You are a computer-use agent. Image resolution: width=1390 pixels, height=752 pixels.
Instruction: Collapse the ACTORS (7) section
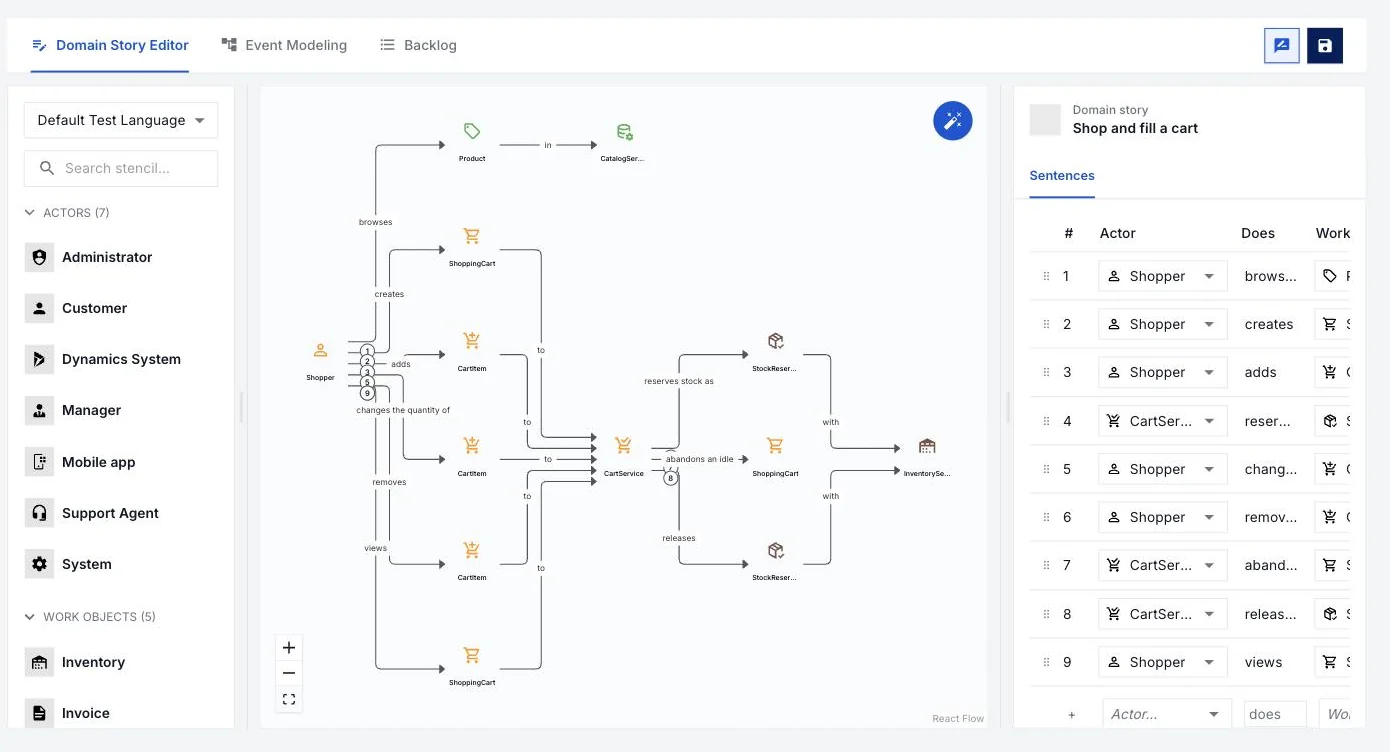[67, 213]
